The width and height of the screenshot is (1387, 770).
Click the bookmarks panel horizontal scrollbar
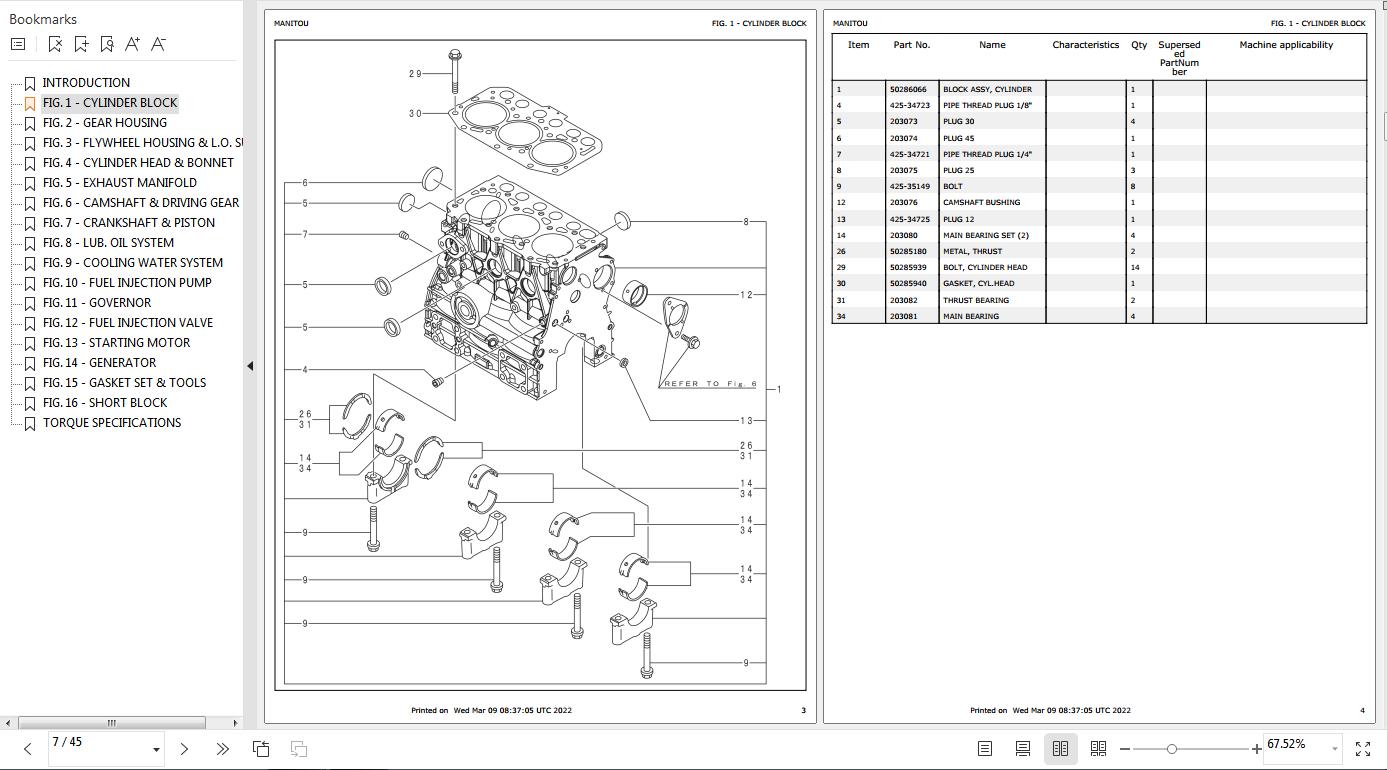click(112, 723)
